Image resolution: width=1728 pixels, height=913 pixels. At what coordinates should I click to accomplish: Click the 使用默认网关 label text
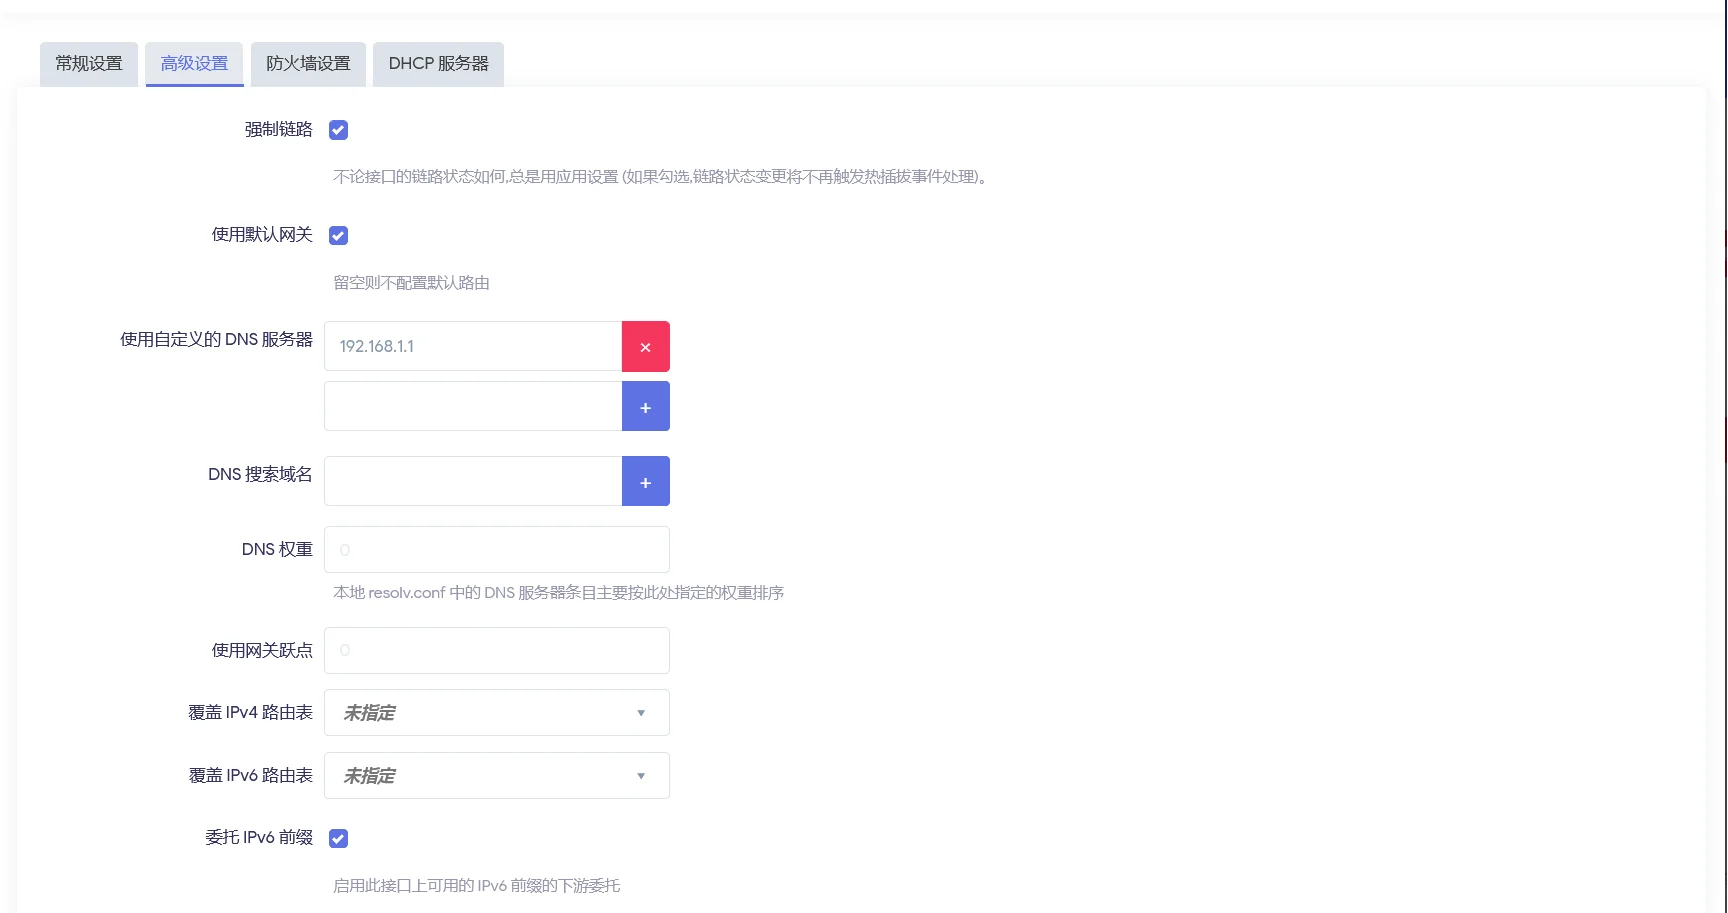coord(262,234)
